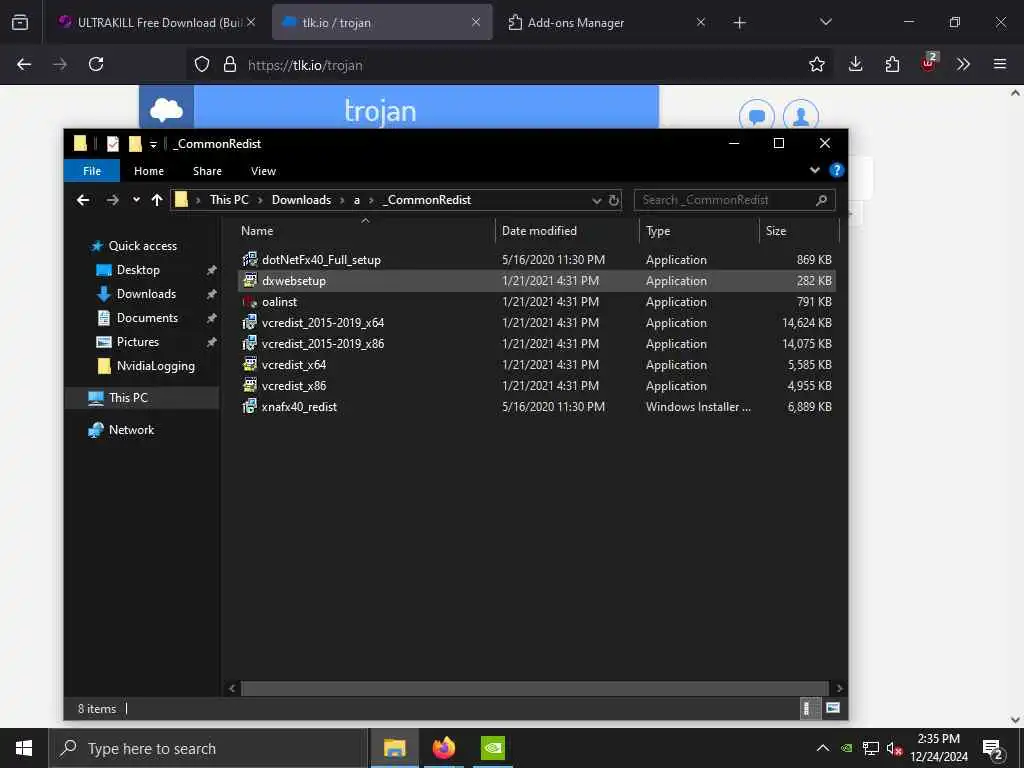Sort files by Date modified column
Viewport: 1024px width, 768px height.
tap(567, 231)
